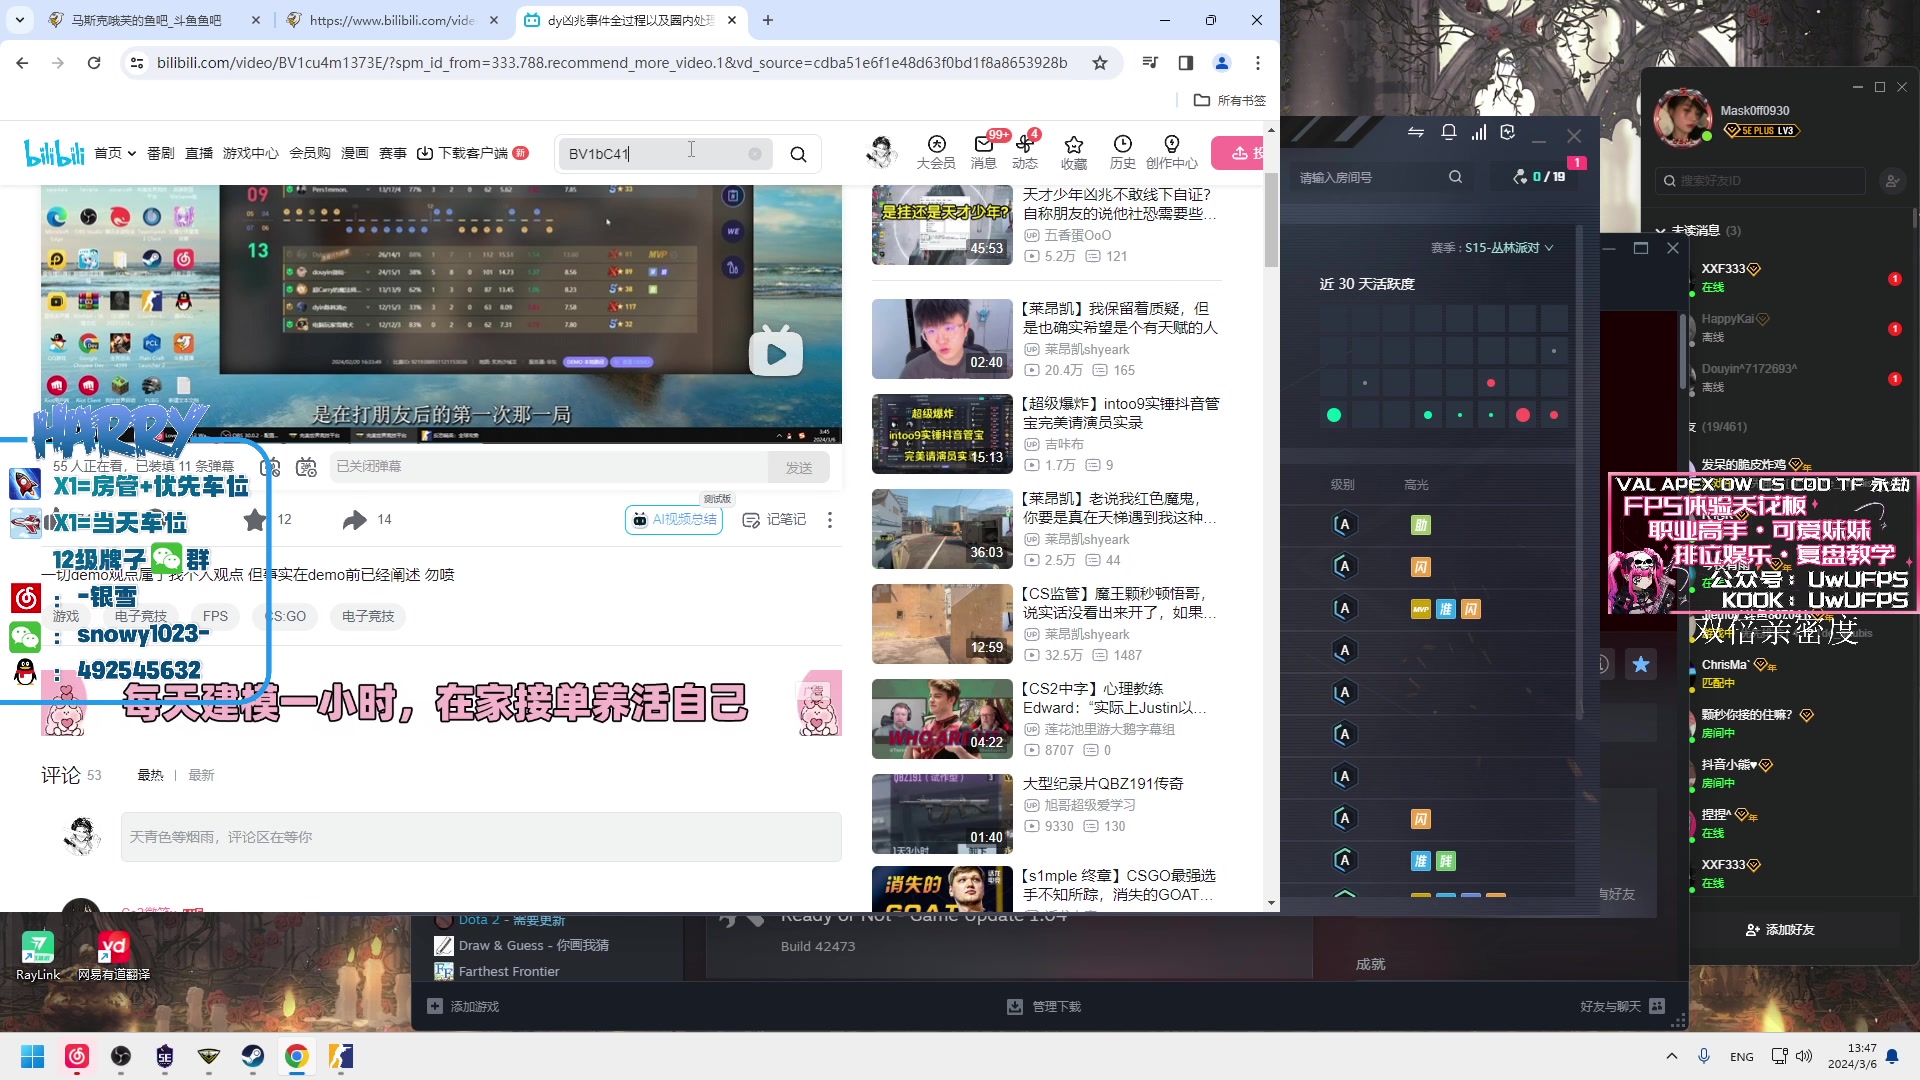Open the Chrome tab search dropdown
Viewport: 1920px width, 1080px height.
click(x=20, y=19)
